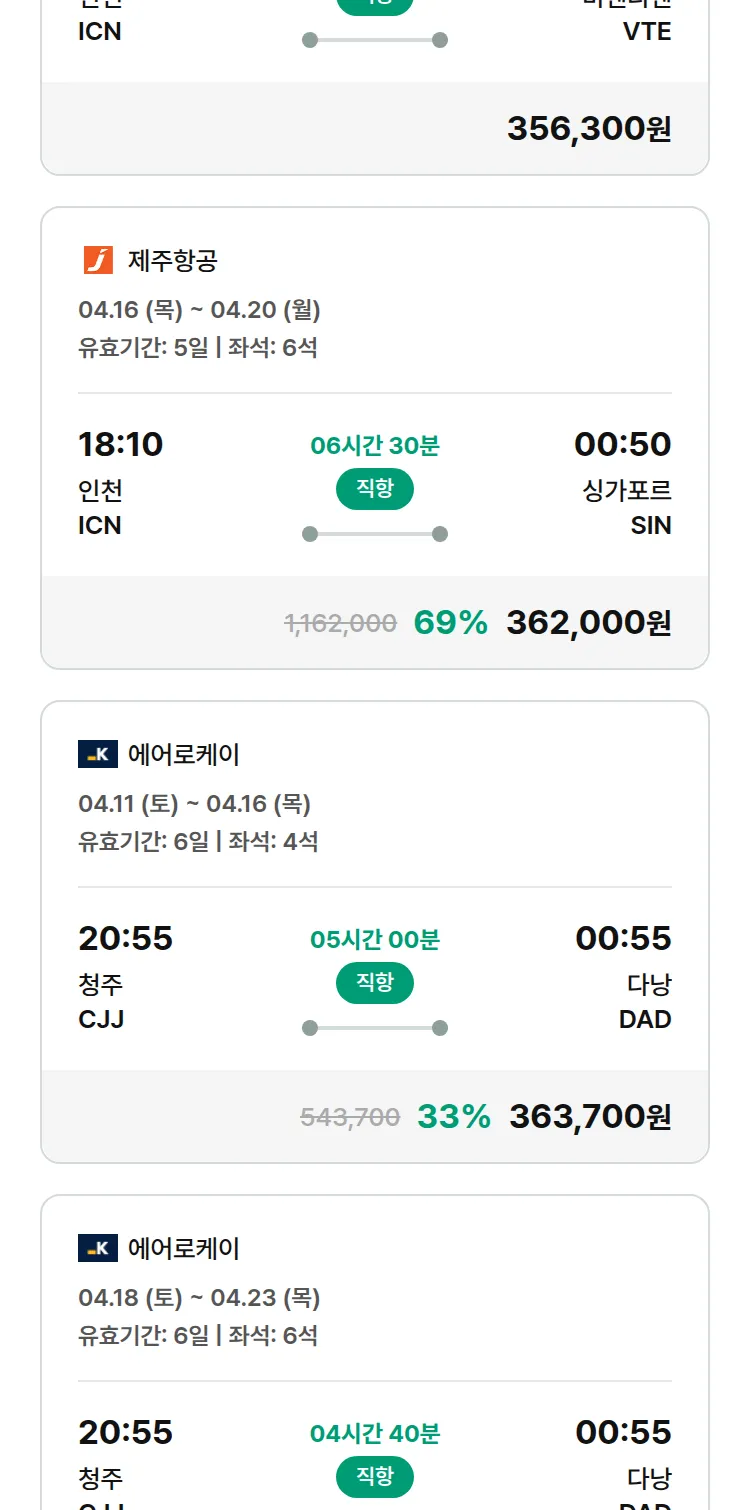This screenshot has width=750, height=1510.
Task: Open the 에어로케이 name on the 04.11 flight
Action: 184,754
